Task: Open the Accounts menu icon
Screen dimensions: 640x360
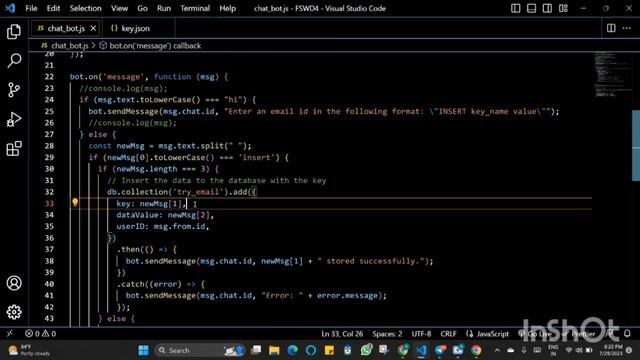Action: pyautogui.click(x=14, y=283)
